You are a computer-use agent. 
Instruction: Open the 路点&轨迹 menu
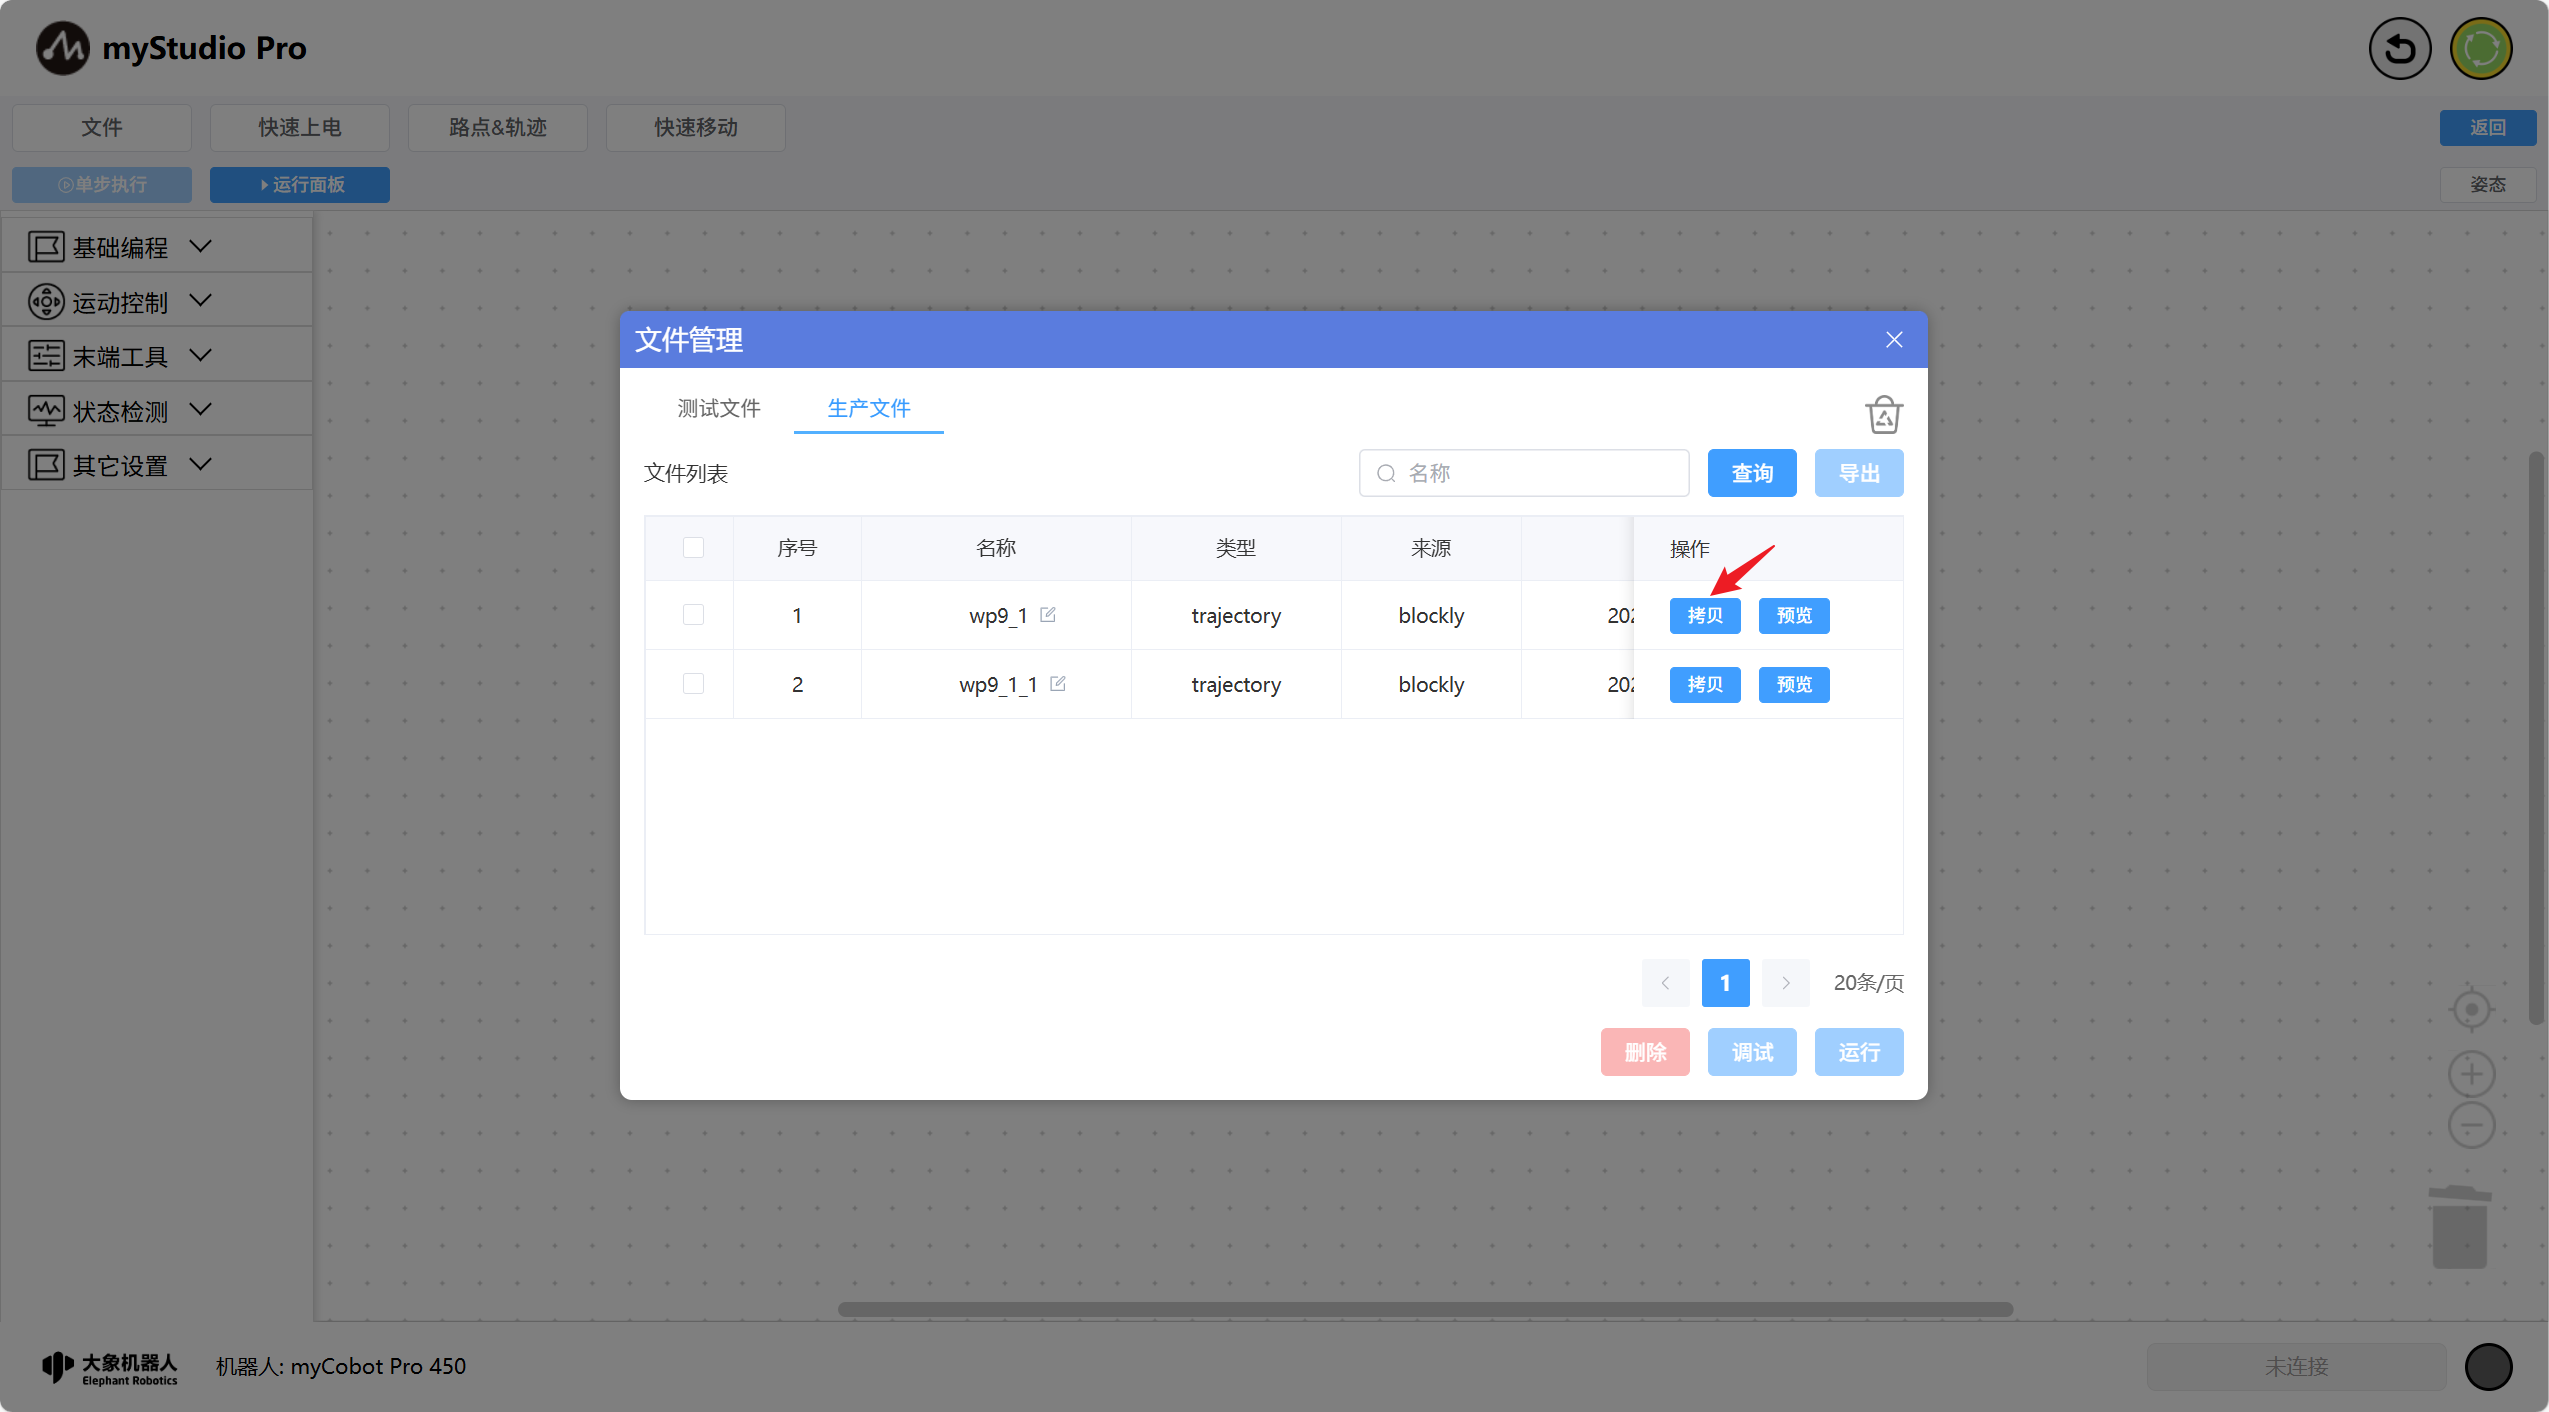pos(497,127)
